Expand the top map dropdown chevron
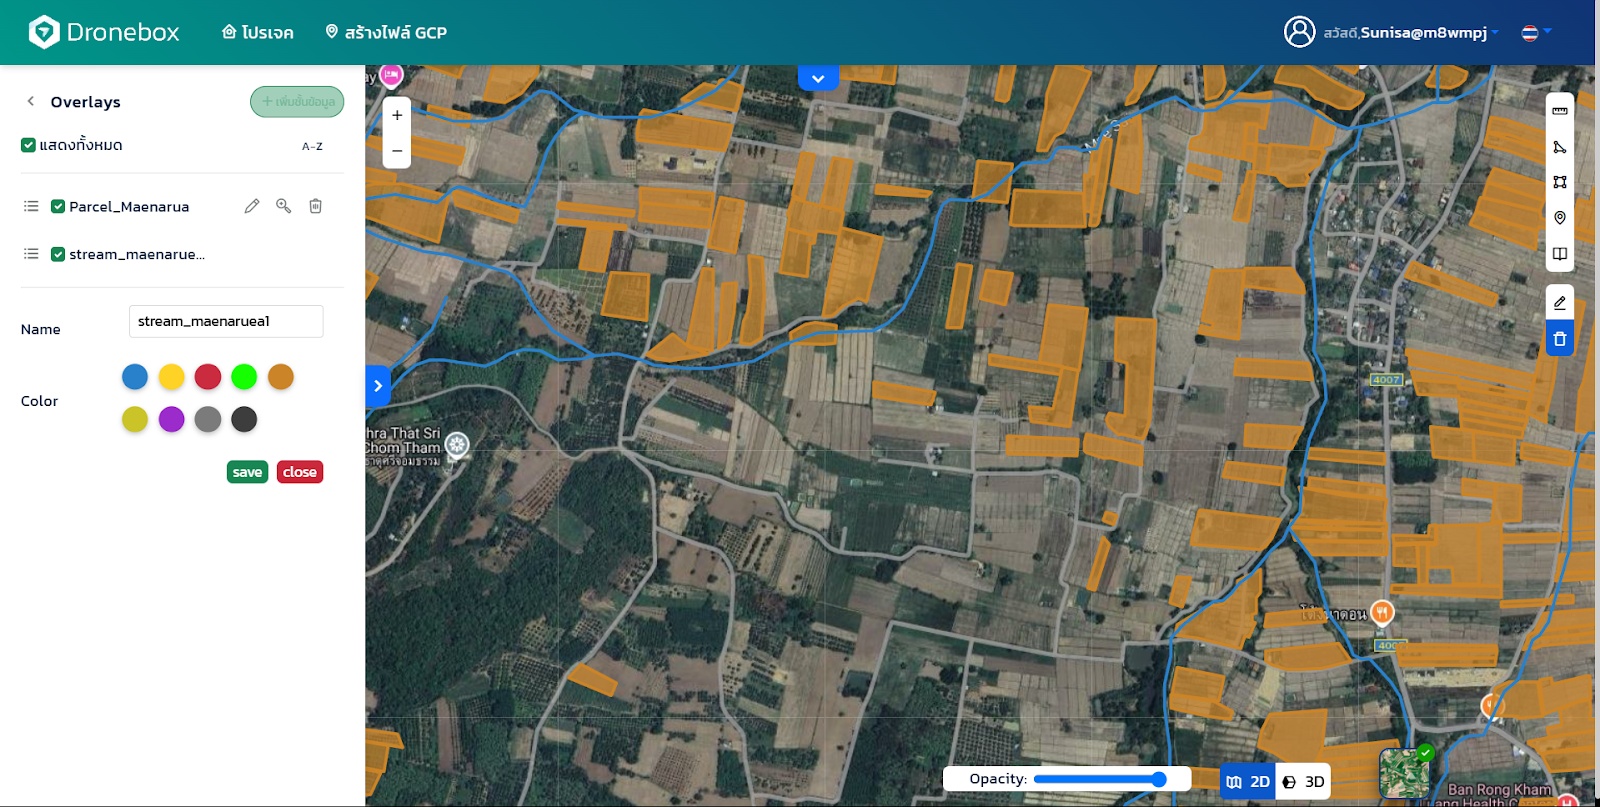 pos(818,78)
